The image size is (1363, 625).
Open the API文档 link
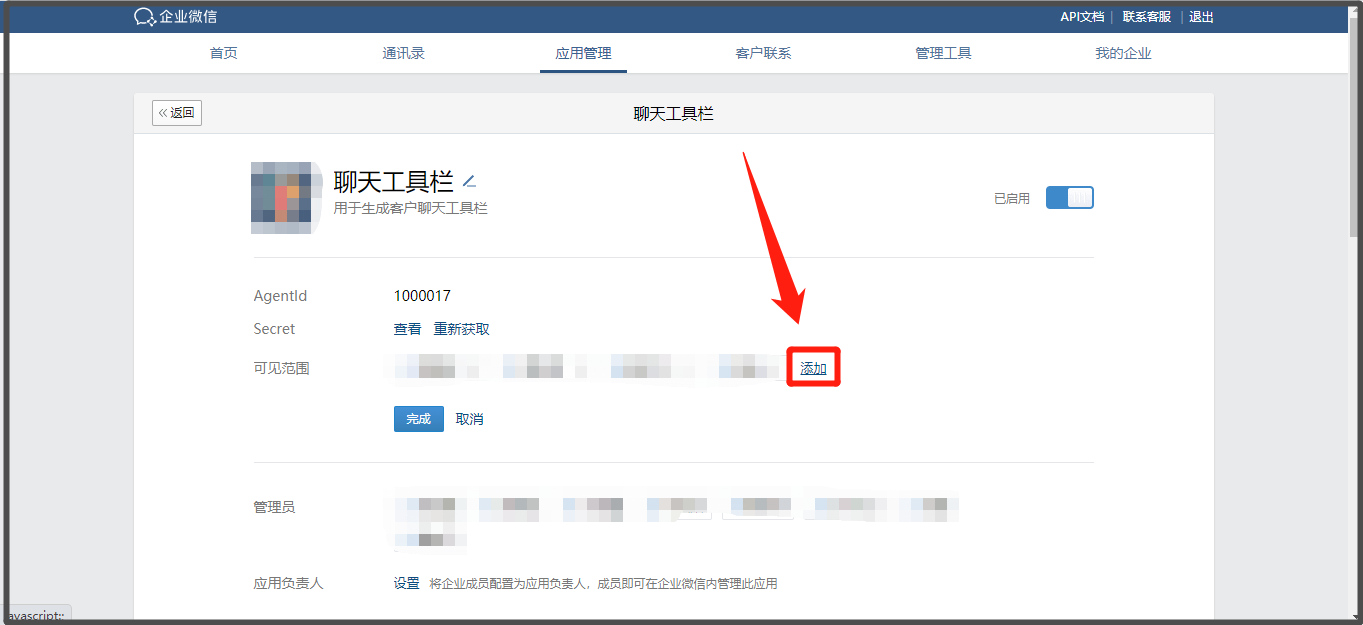point(1082,17)
